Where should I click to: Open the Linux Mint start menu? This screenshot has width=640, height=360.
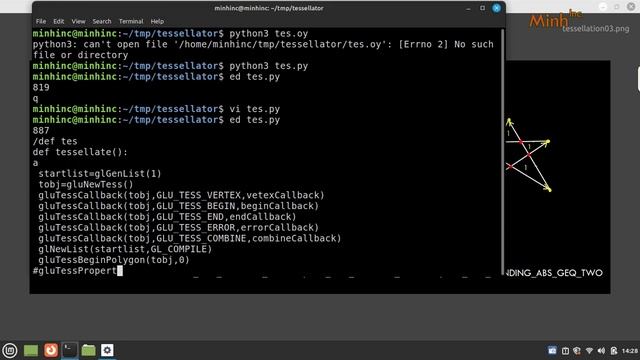10,350
